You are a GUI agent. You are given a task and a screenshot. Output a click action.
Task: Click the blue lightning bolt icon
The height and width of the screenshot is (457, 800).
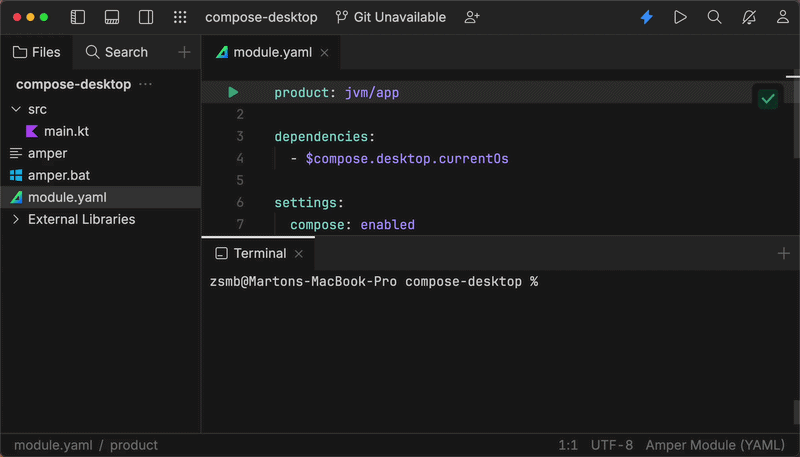pos(646,17)
